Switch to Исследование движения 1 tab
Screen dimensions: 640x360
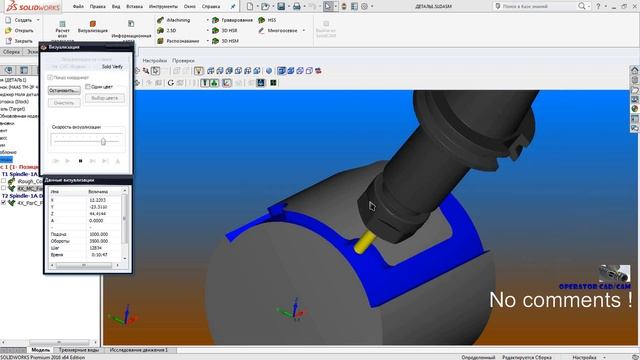[139, 350]
